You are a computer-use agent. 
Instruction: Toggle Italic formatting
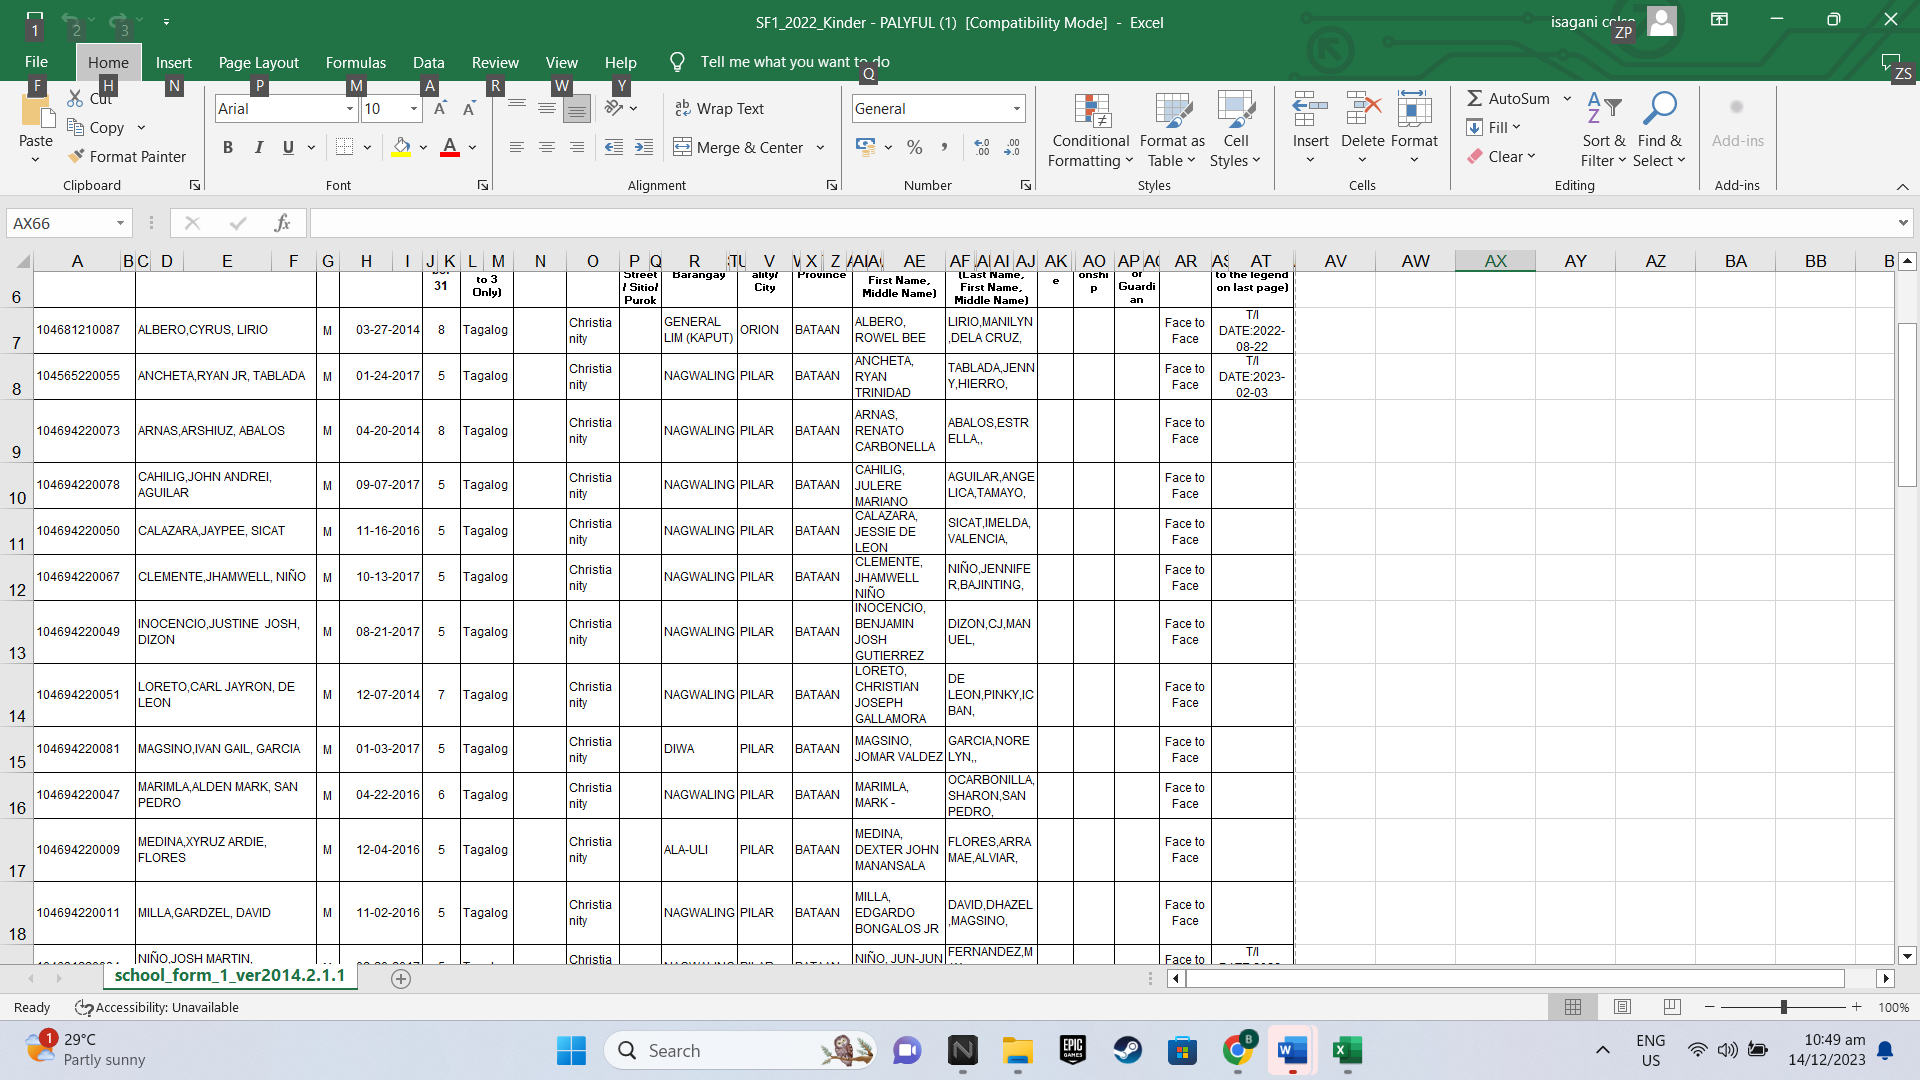(259, 148)
